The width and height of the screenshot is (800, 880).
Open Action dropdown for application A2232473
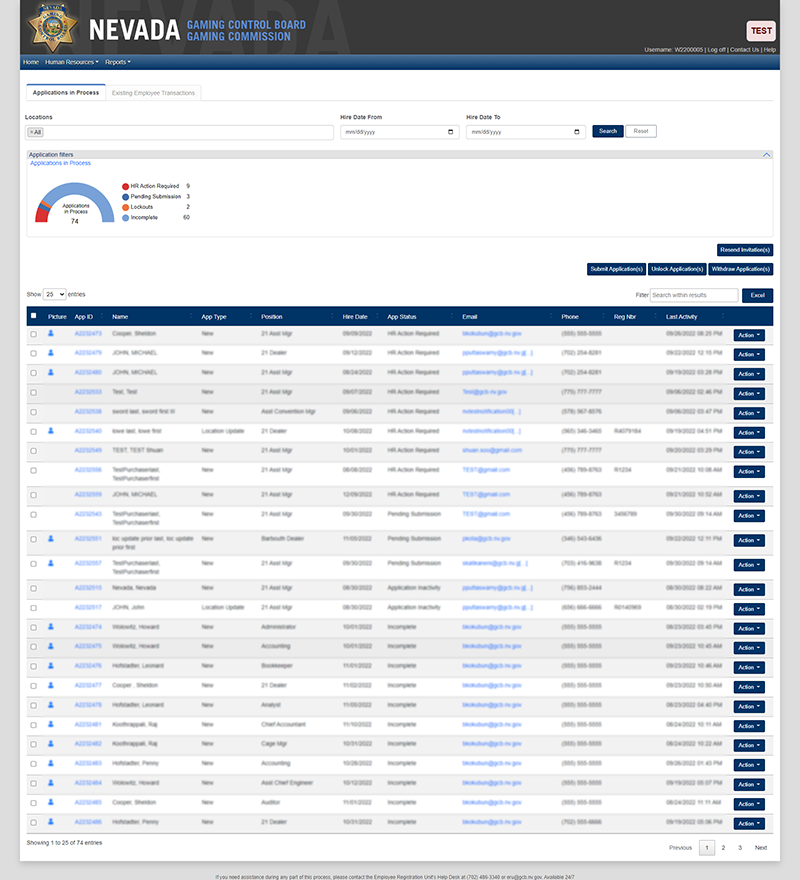(x=749, y=335)
